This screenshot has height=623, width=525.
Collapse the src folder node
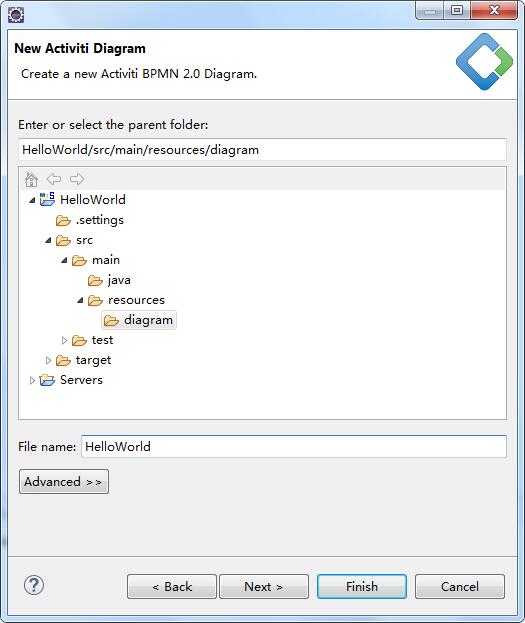pos(48,240)
